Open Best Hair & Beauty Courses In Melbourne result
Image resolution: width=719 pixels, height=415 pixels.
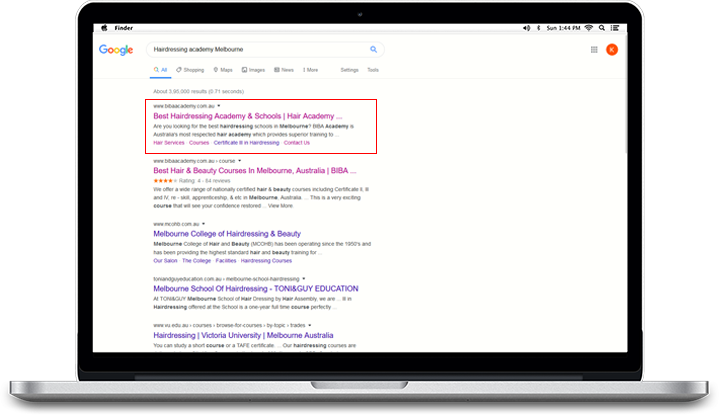tap(254, 171)
